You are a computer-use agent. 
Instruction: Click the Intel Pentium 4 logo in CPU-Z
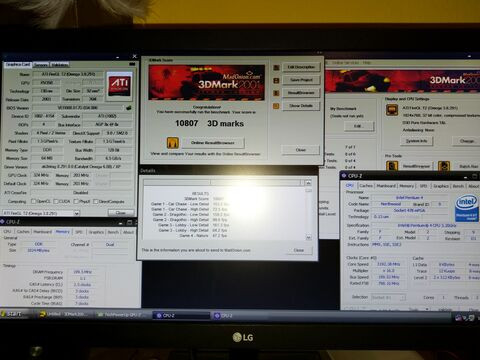click(467, 208)
